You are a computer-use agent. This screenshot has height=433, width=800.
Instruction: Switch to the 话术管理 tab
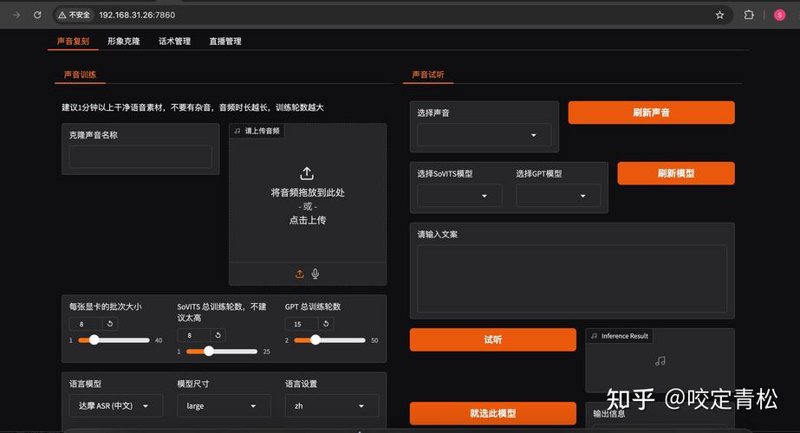pyautogui.click(x=174, y=41)
